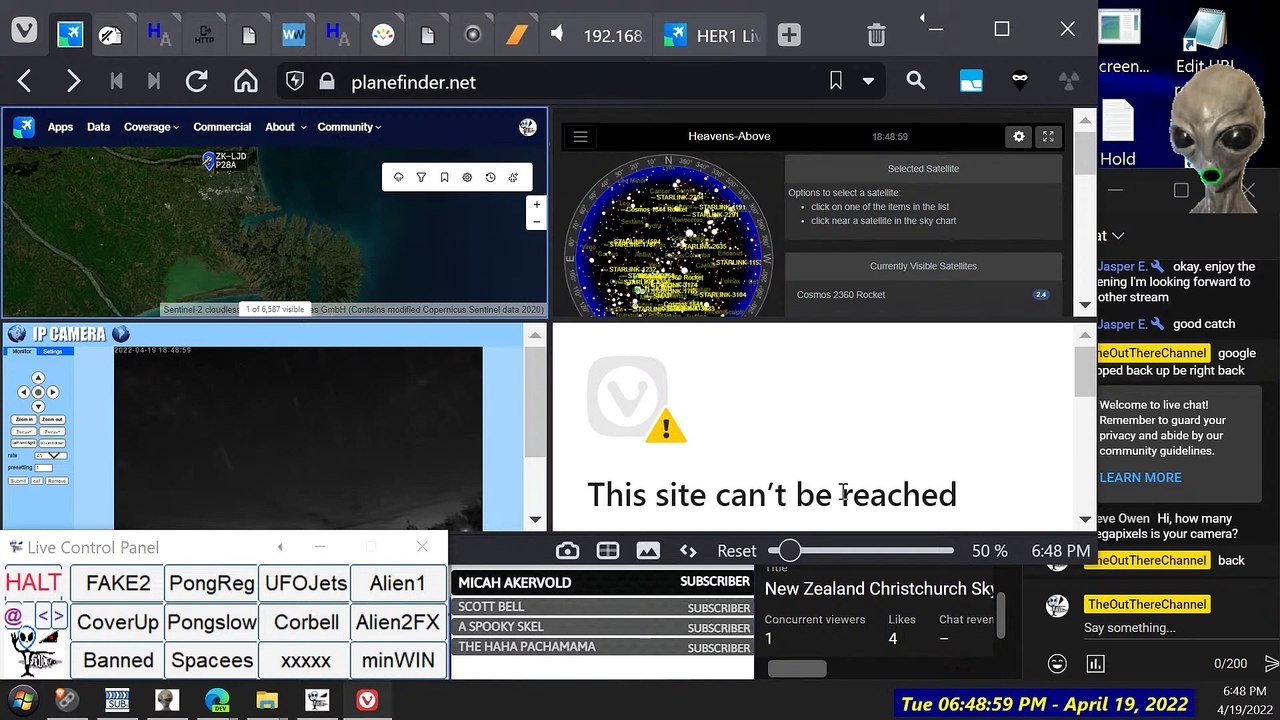Toggle Heavens-Above fullscreen view
The image size is (1280, 720).
click(x=1048, y=137)
